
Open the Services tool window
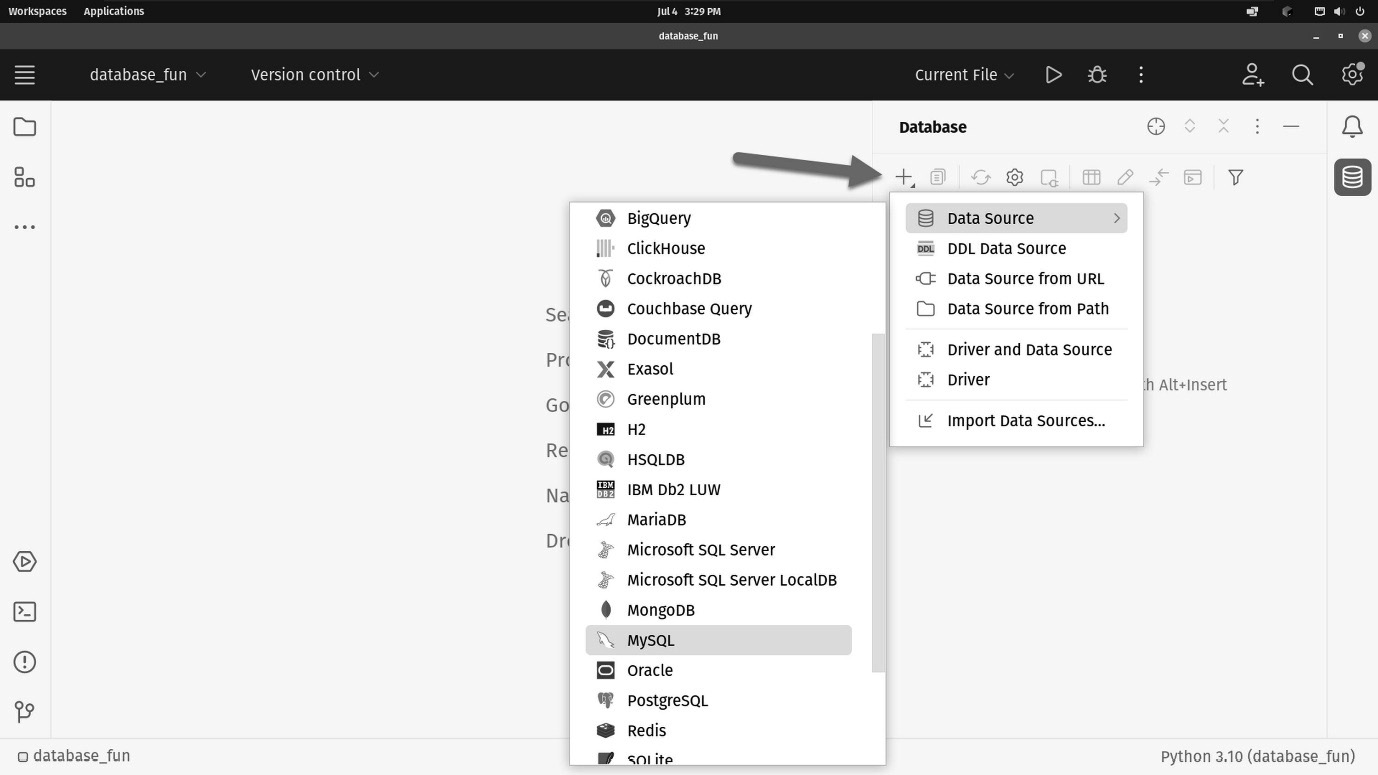coord(25,562)
